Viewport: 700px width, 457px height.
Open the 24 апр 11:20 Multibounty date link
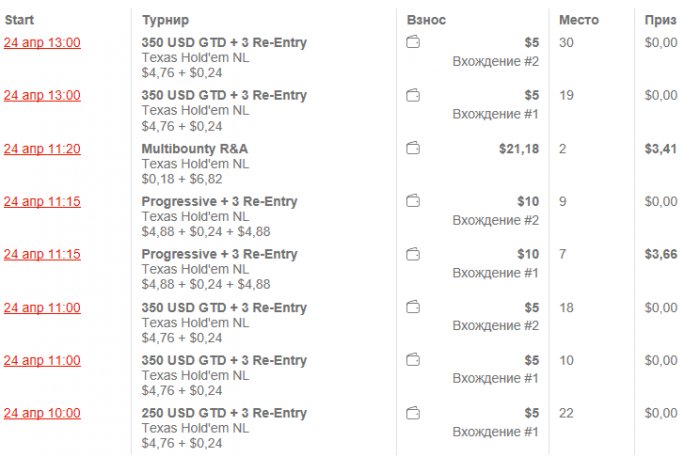[x=42, y=149]
